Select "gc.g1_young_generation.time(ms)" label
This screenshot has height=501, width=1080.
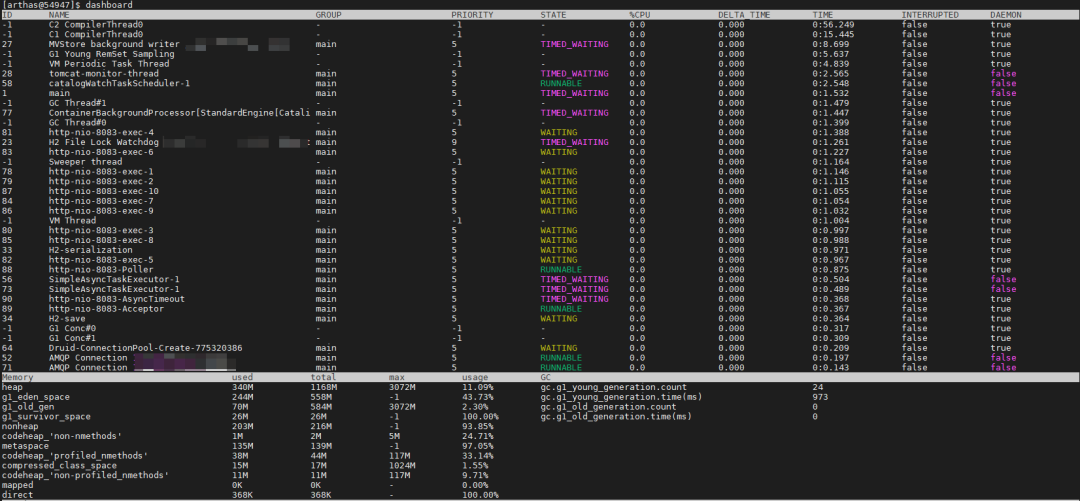[x=622, y=397]
